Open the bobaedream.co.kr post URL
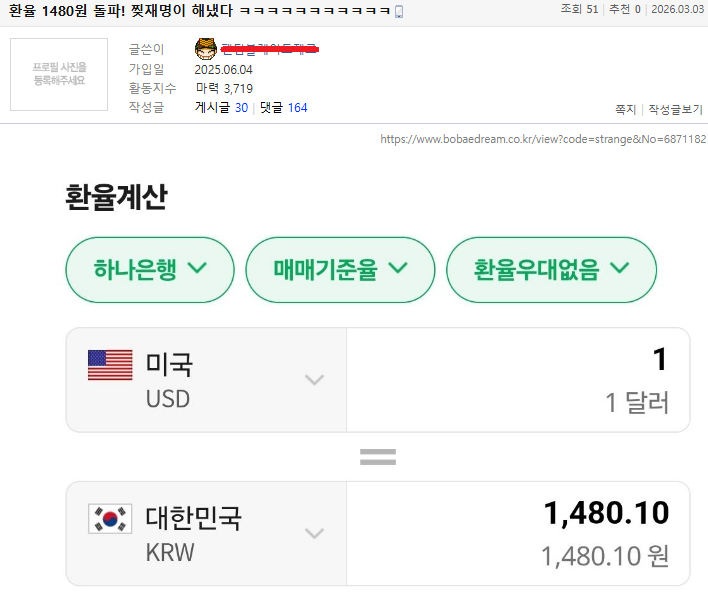This screenshot has width=708, height=600. [x=543, y=139]
